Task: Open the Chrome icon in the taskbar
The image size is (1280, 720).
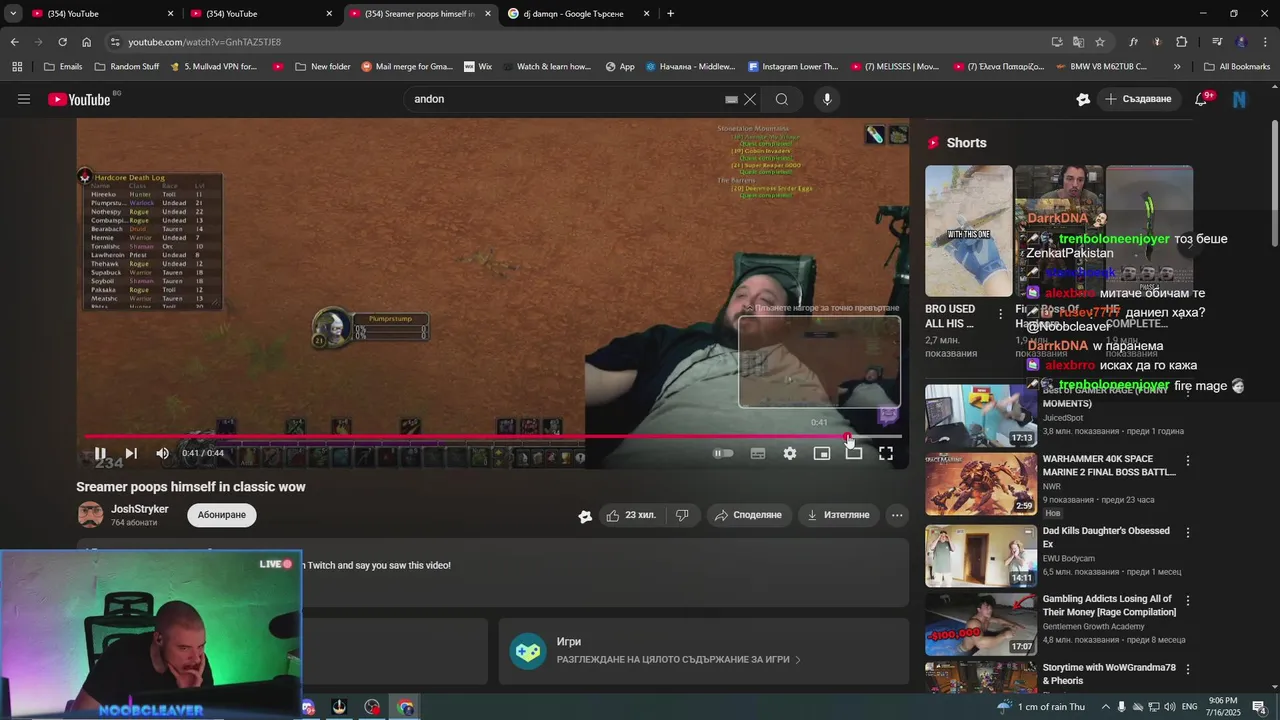Action: point(405,707)
